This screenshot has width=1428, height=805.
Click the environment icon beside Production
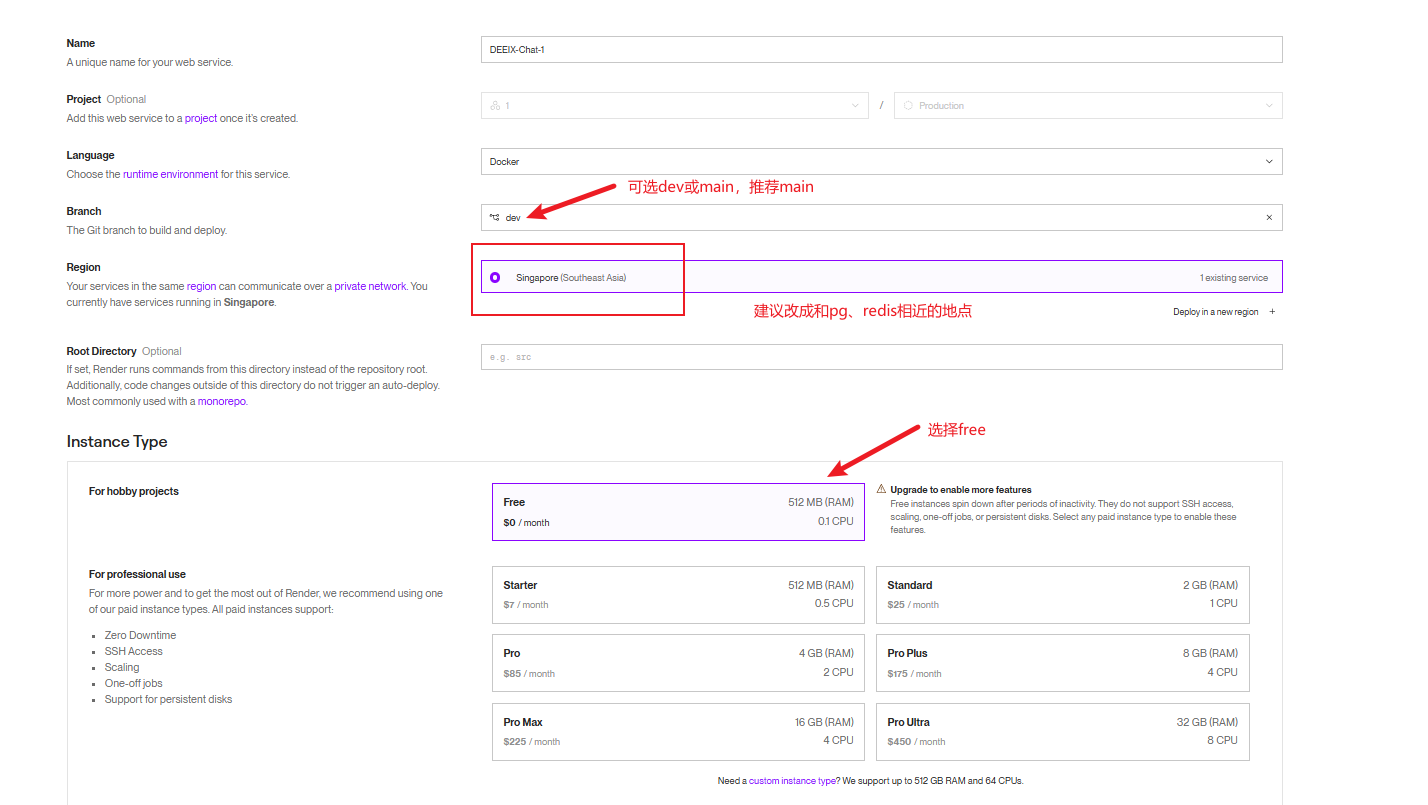pyautogui.click(x=908, y=105)
